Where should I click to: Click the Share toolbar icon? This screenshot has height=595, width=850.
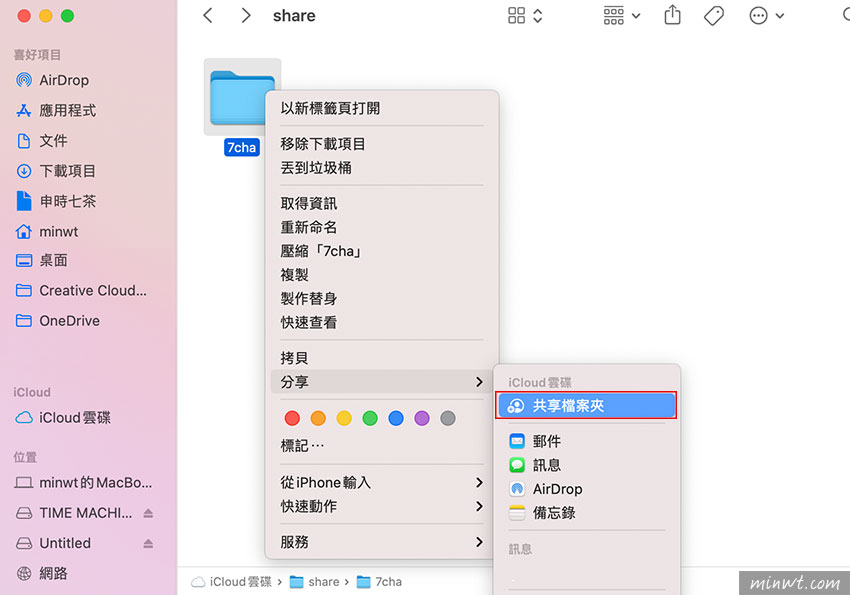click(672, 15)
